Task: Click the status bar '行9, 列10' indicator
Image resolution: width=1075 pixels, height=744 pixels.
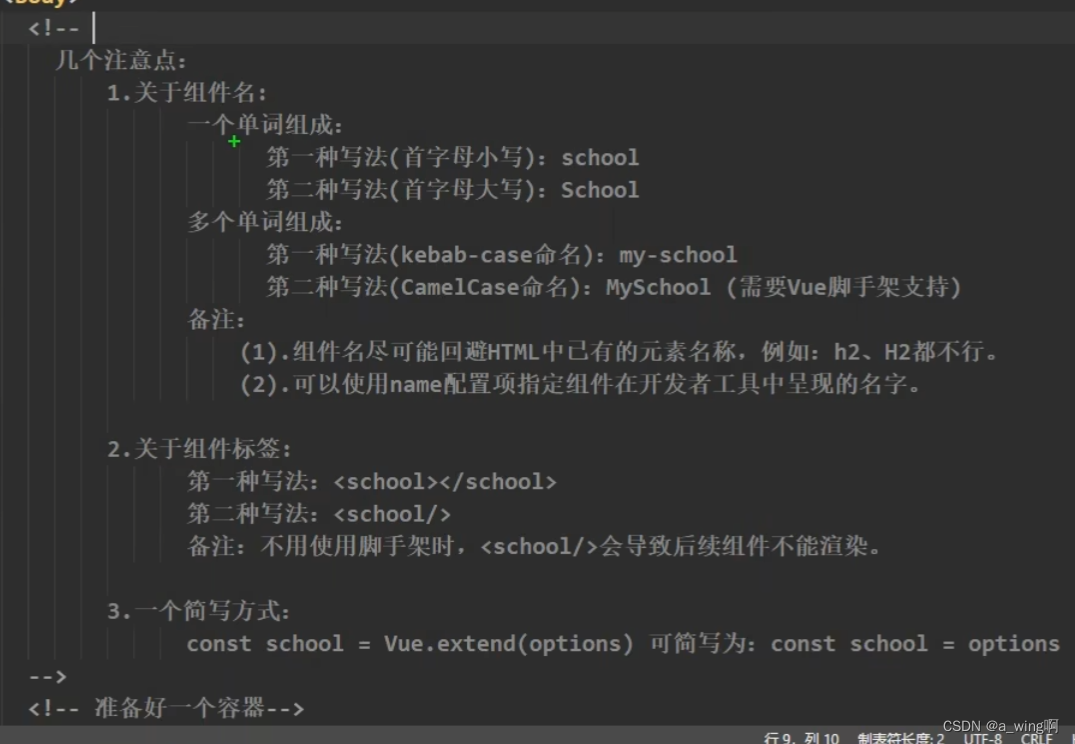Action: pyautogui.click(x=801, y=738)
